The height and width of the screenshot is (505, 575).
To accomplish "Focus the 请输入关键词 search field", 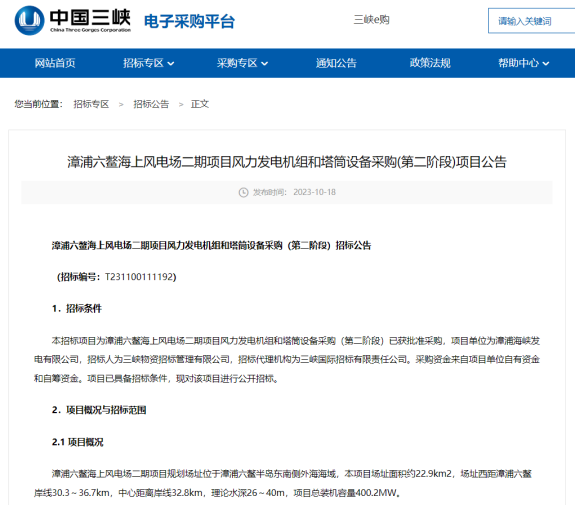I will pos(531,21).
